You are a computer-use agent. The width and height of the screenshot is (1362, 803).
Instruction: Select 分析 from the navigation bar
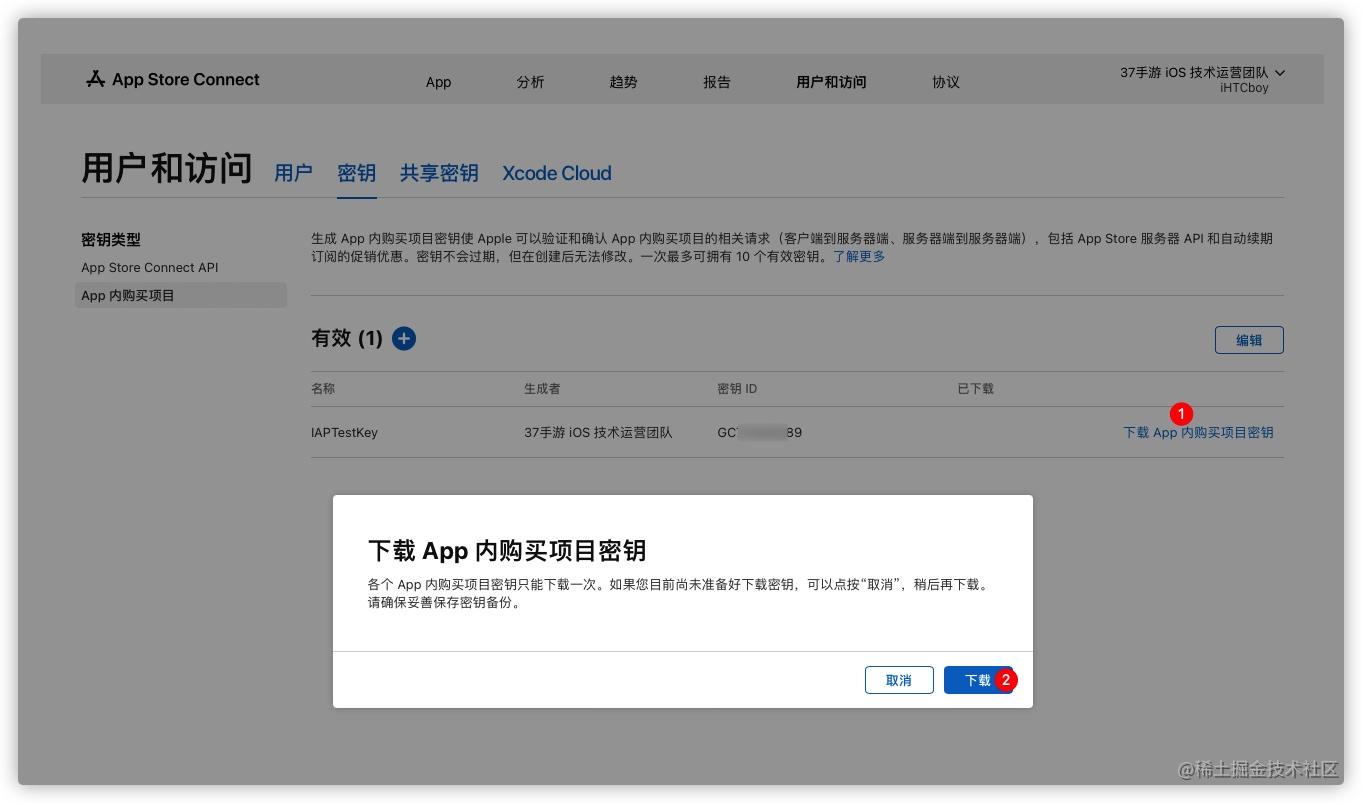coord(530,82)
